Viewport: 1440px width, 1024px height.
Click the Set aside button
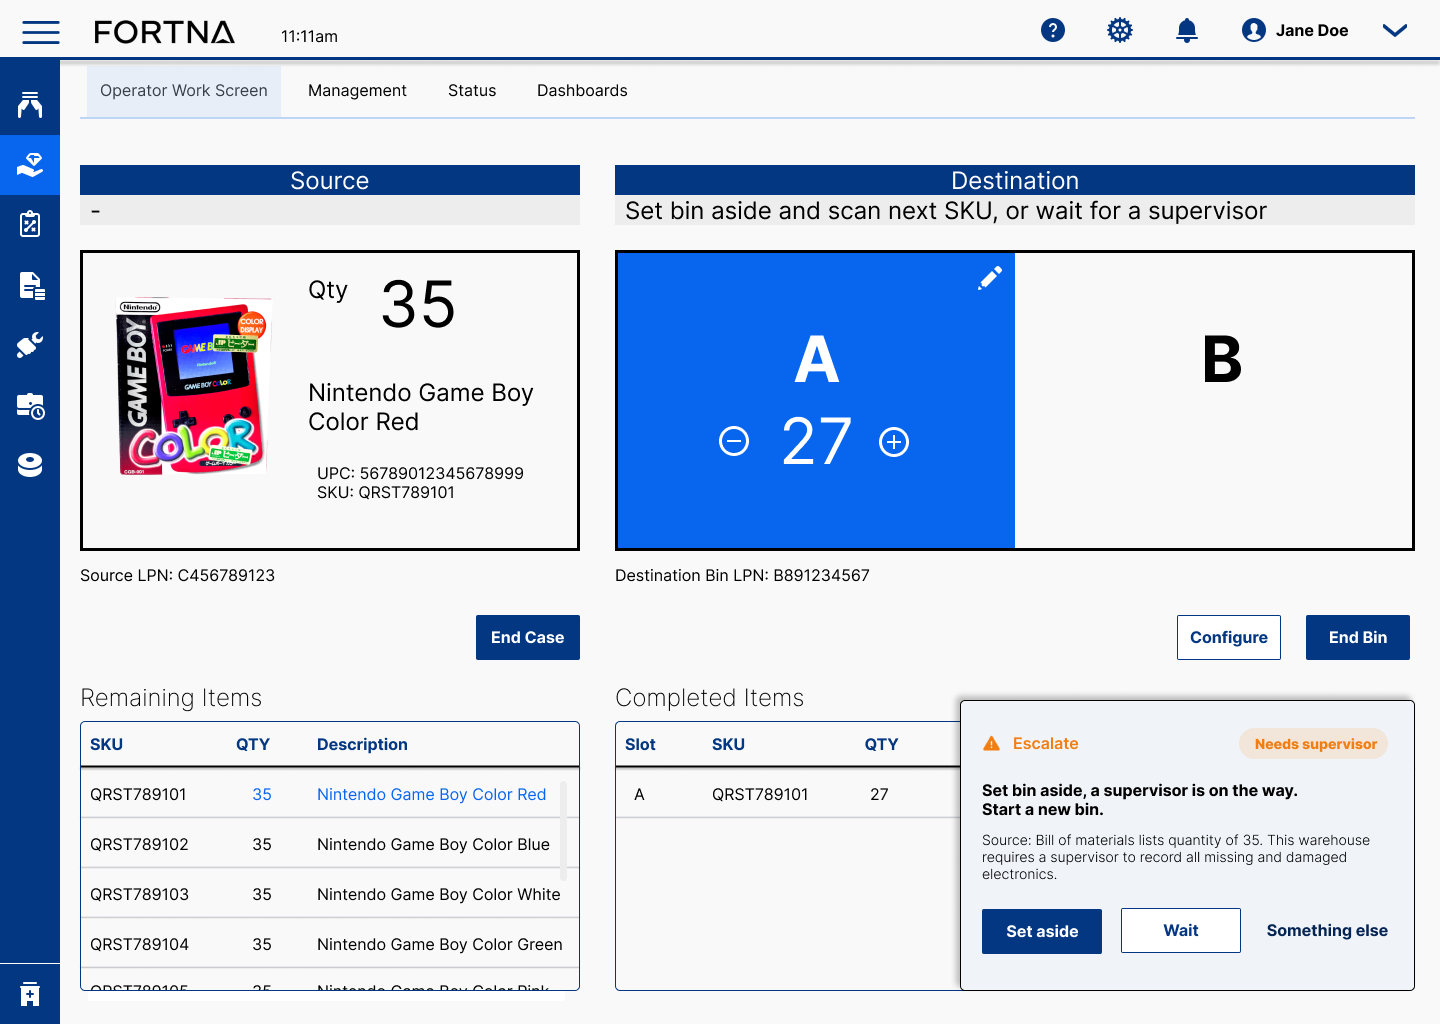[1042, 931]
